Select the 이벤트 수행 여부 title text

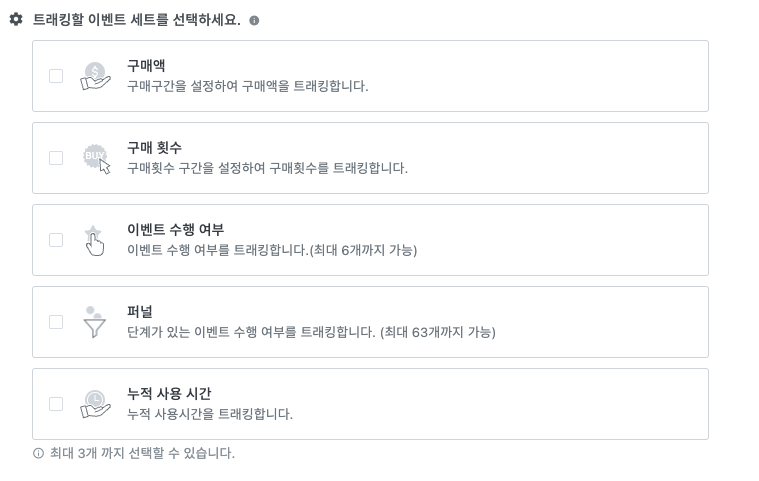176,229
